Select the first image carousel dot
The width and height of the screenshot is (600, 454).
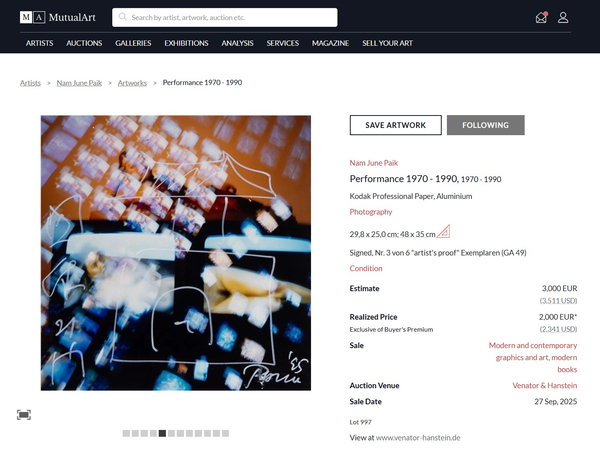click(126, 433)
